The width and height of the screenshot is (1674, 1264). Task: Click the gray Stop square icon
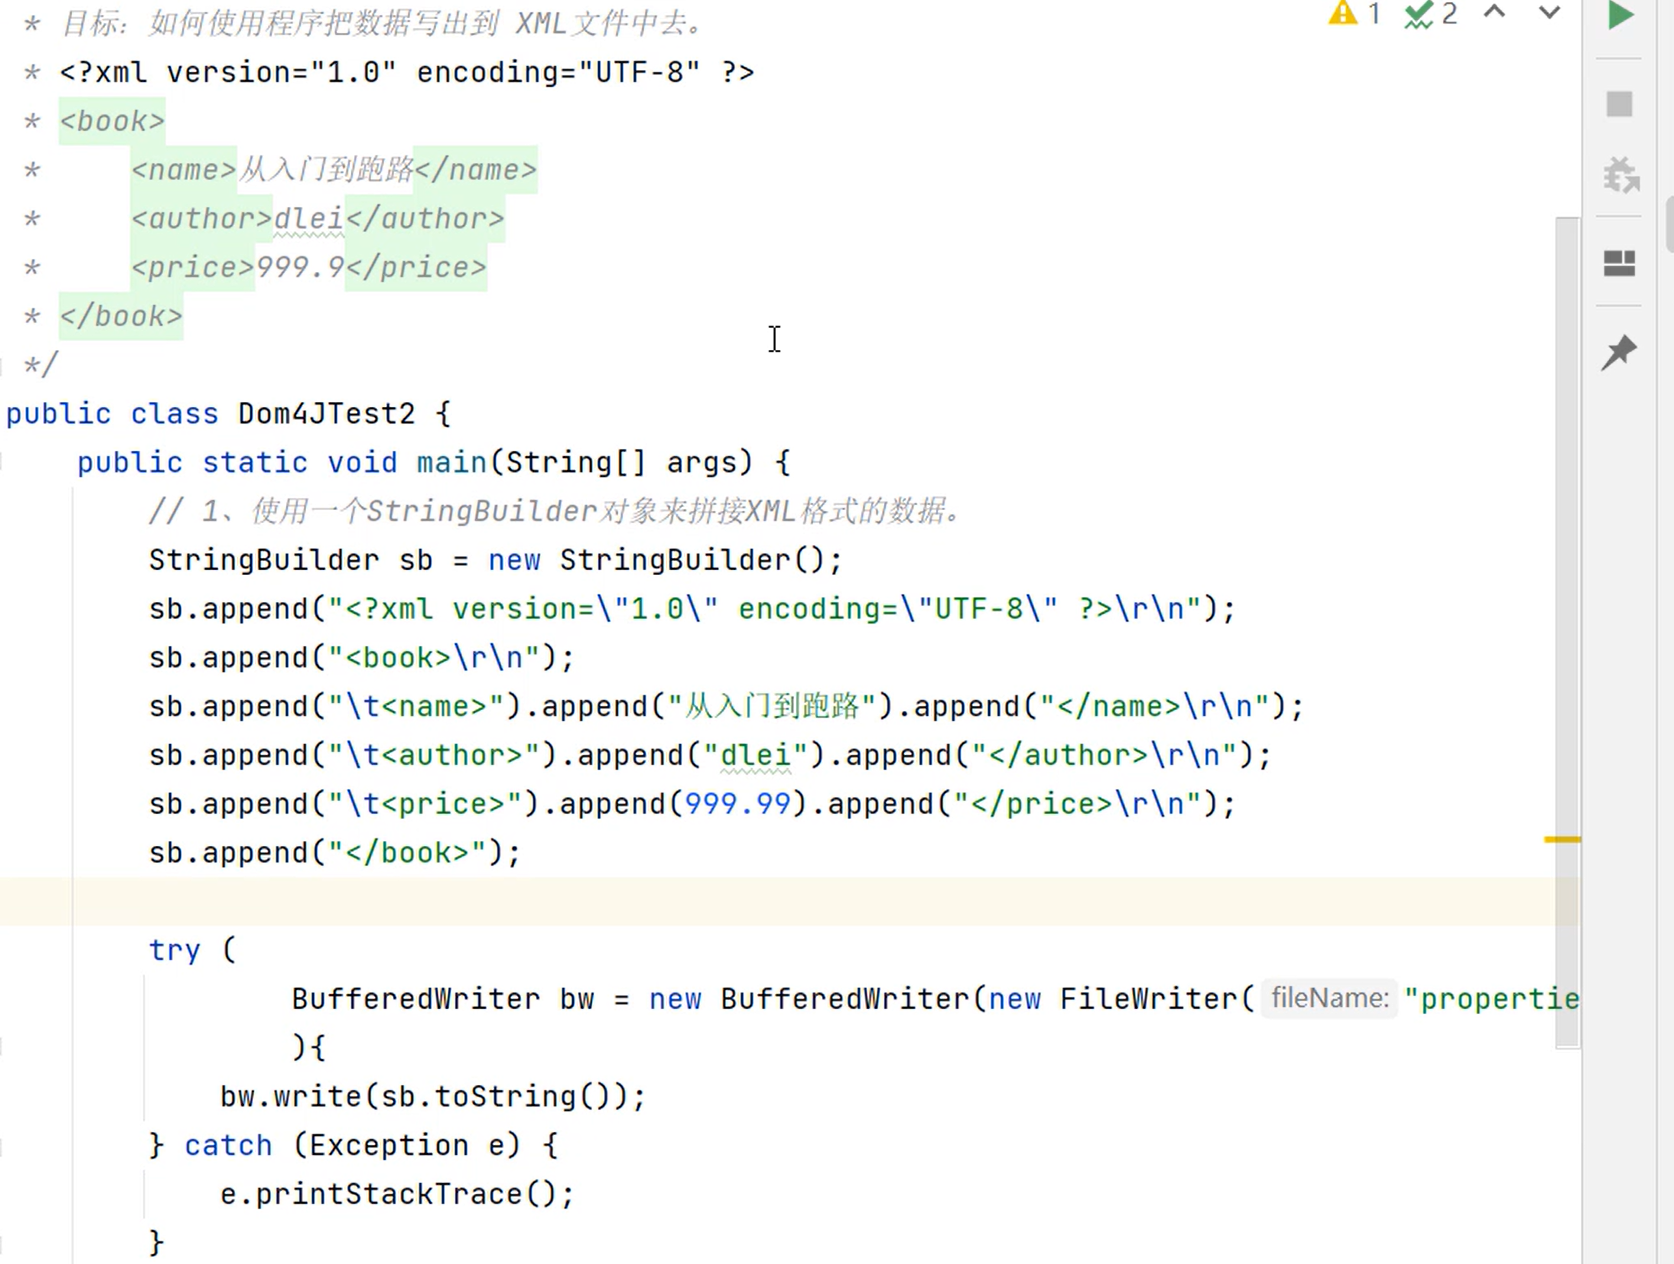(1620, 103)
